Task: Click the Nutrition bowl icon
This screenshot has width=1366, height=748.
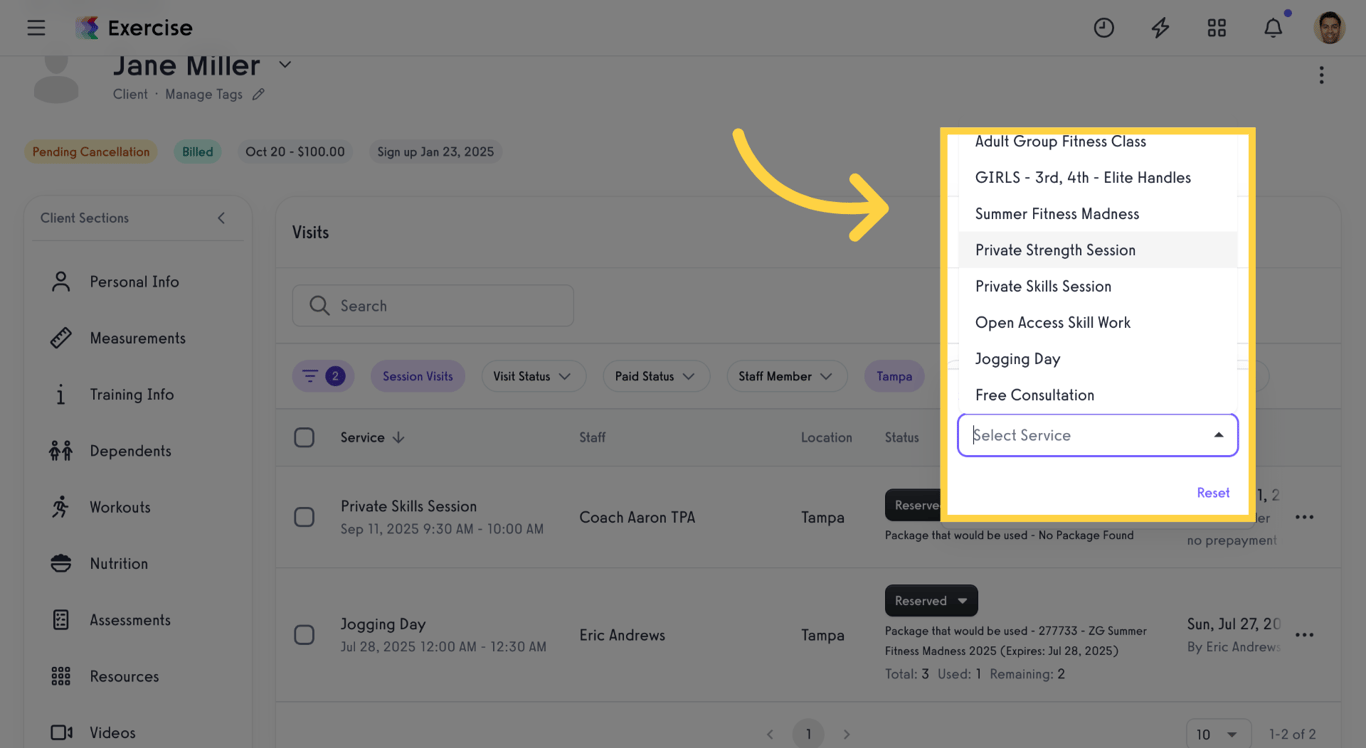Action: [61, 564]
